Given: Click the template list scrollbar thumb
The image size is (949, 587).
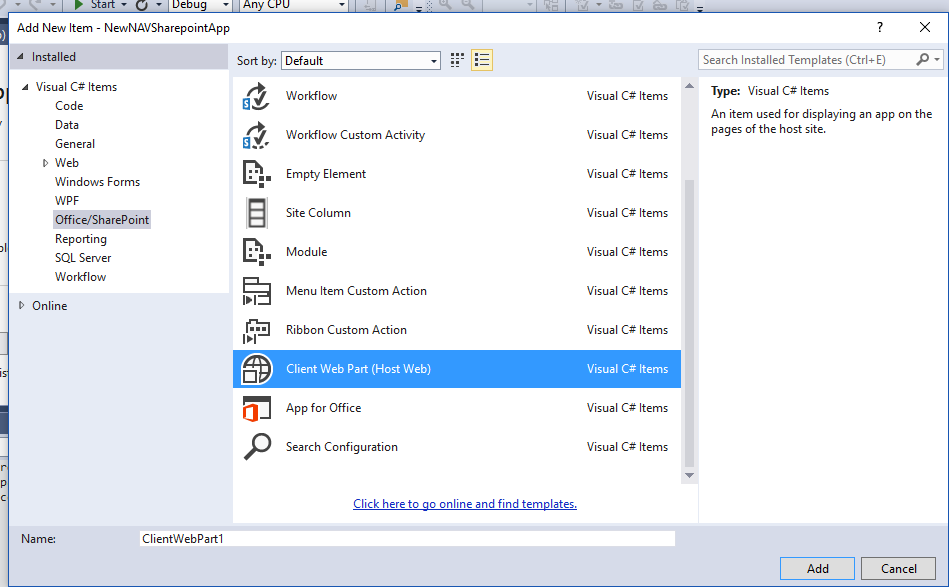Looking at the screenshot, I should click(x=689, y=324).
